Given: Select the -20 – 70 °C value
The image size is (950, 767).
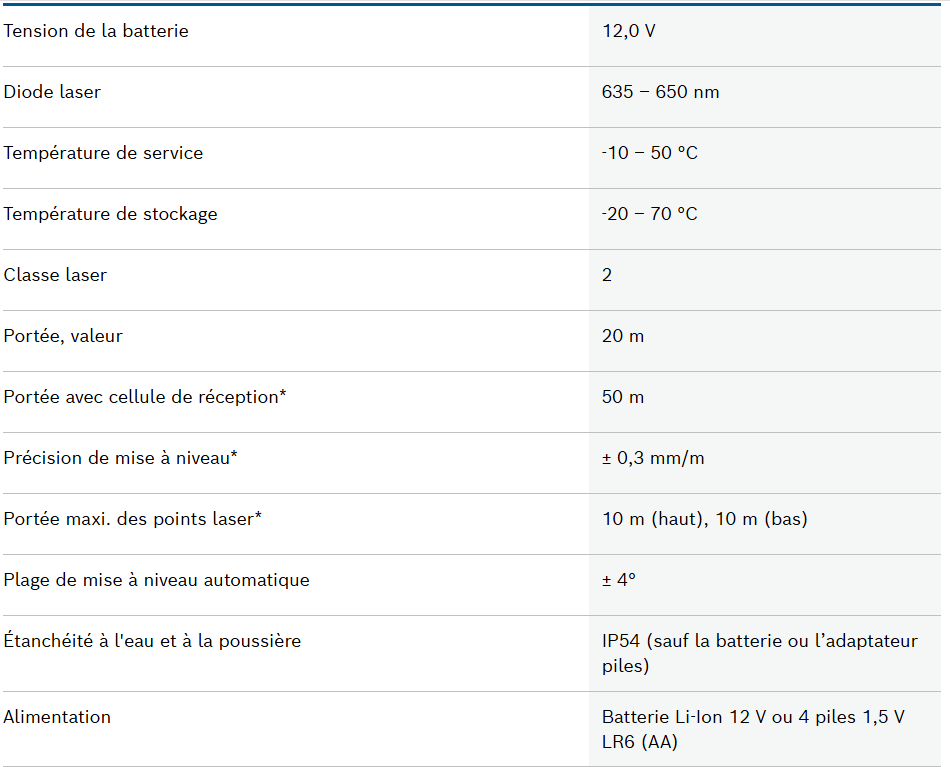Looking at the screenshot, I should (649, 214).
